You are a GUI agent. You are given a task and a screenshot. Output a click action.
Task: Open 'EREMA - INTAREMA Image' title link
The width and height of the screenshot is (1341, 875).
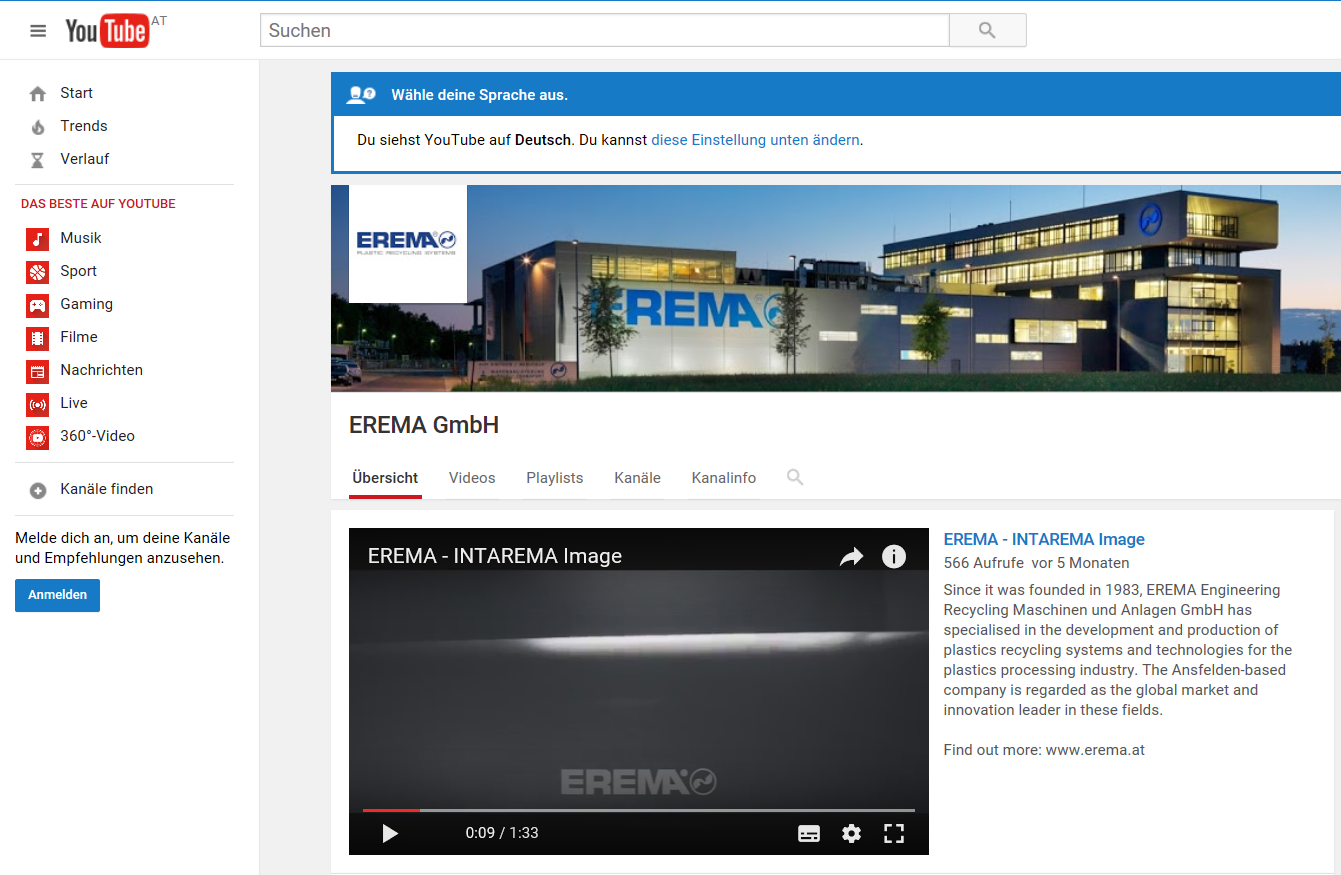coord(1044,539)
